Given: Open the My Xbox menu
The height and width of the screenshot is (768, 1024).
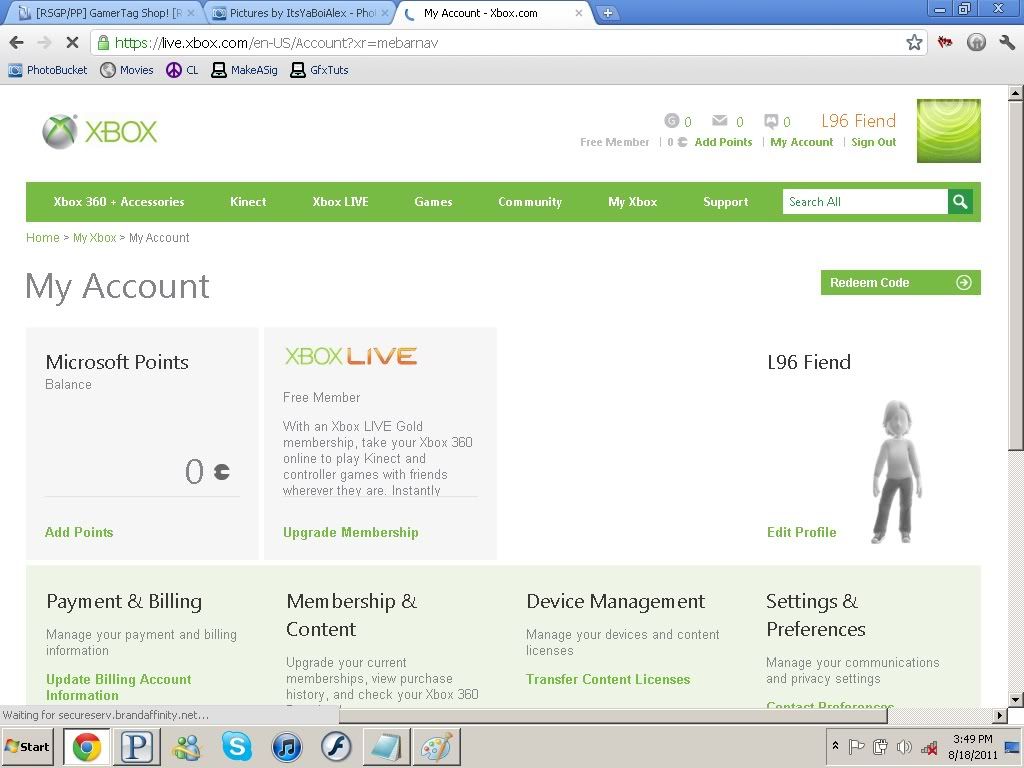Looking at the screenshot, I should click(632, 202).
